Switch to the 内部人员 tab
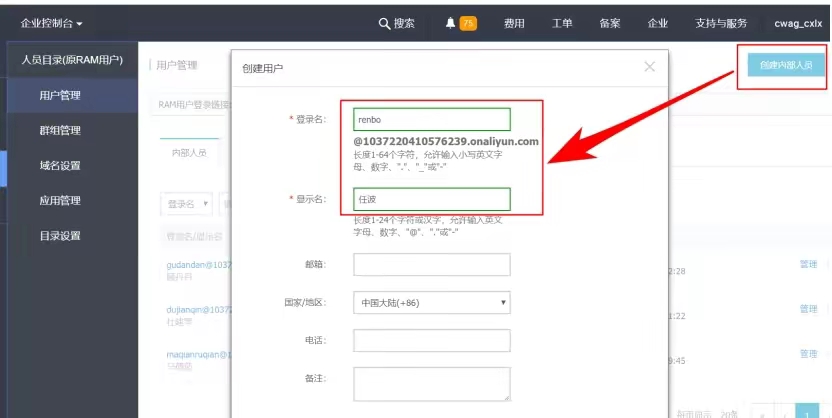 tap(189, 153)
